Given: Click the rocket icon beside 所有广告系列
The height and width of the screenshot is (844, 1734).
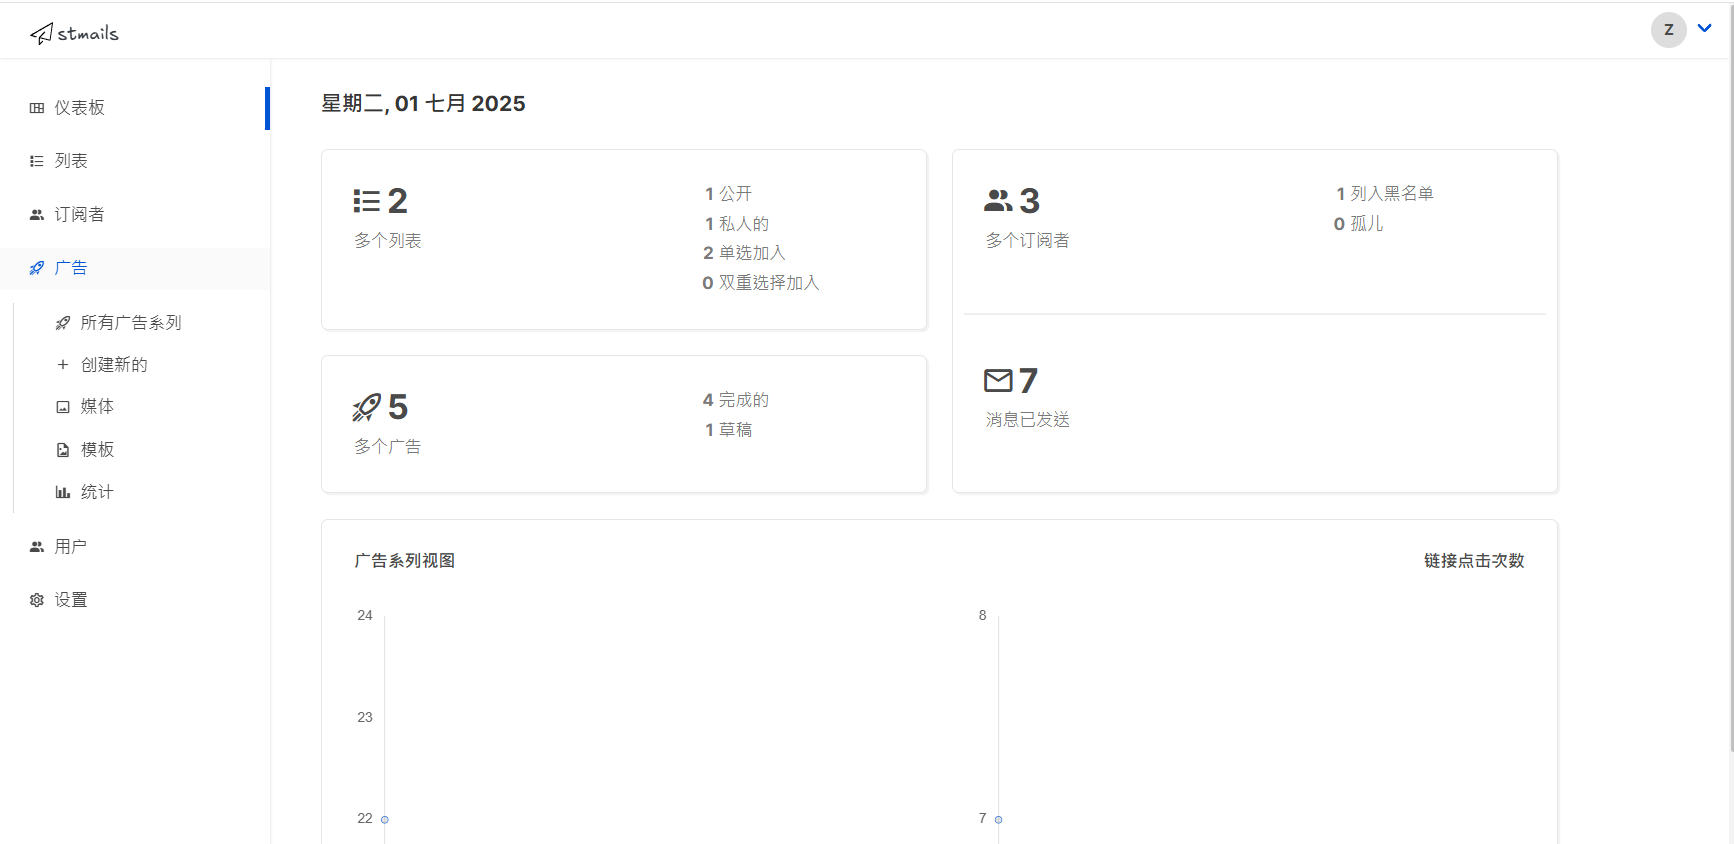Looking at the screenshot, I should click(63, 323).
